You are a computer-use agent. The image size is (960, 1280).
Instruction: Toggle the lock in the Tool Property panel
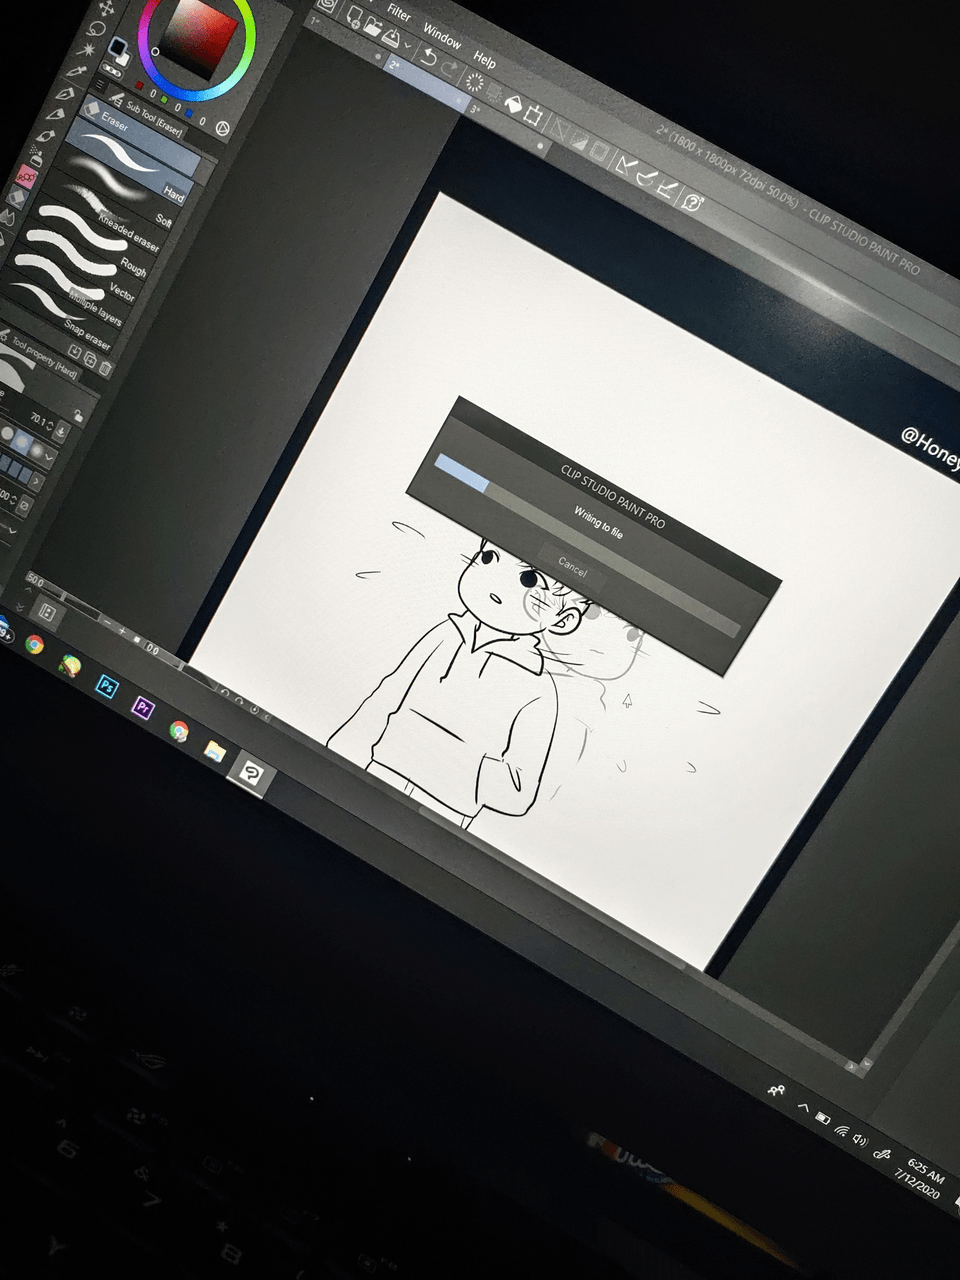click(x=78, y=415)
